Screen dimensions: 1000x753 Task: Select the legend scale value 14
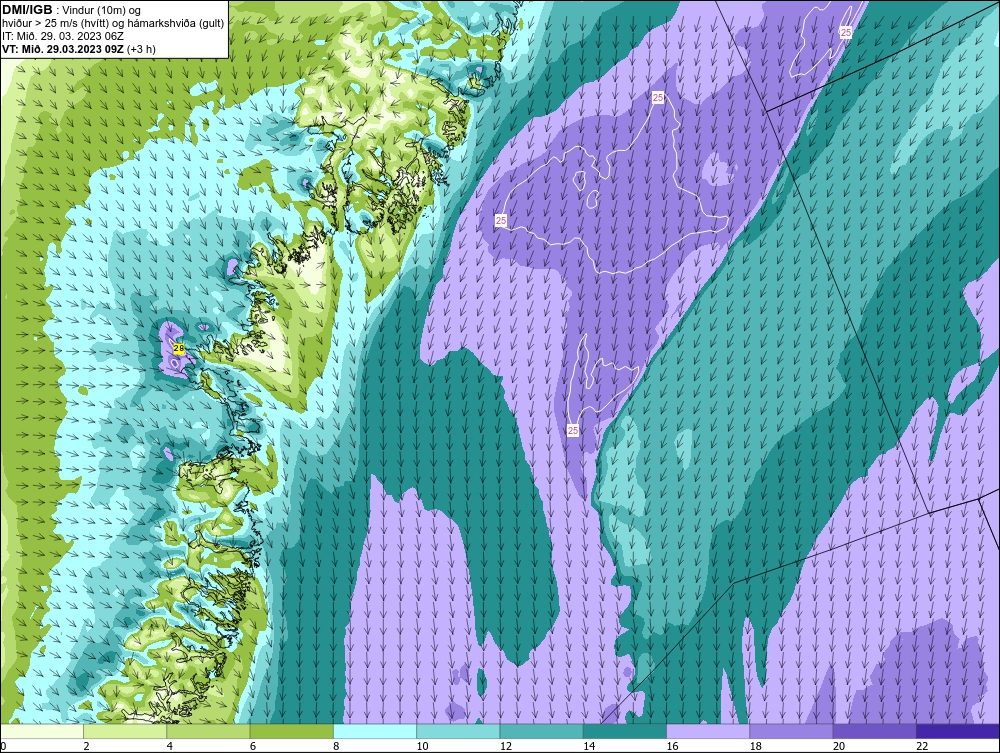pos(589,746)
